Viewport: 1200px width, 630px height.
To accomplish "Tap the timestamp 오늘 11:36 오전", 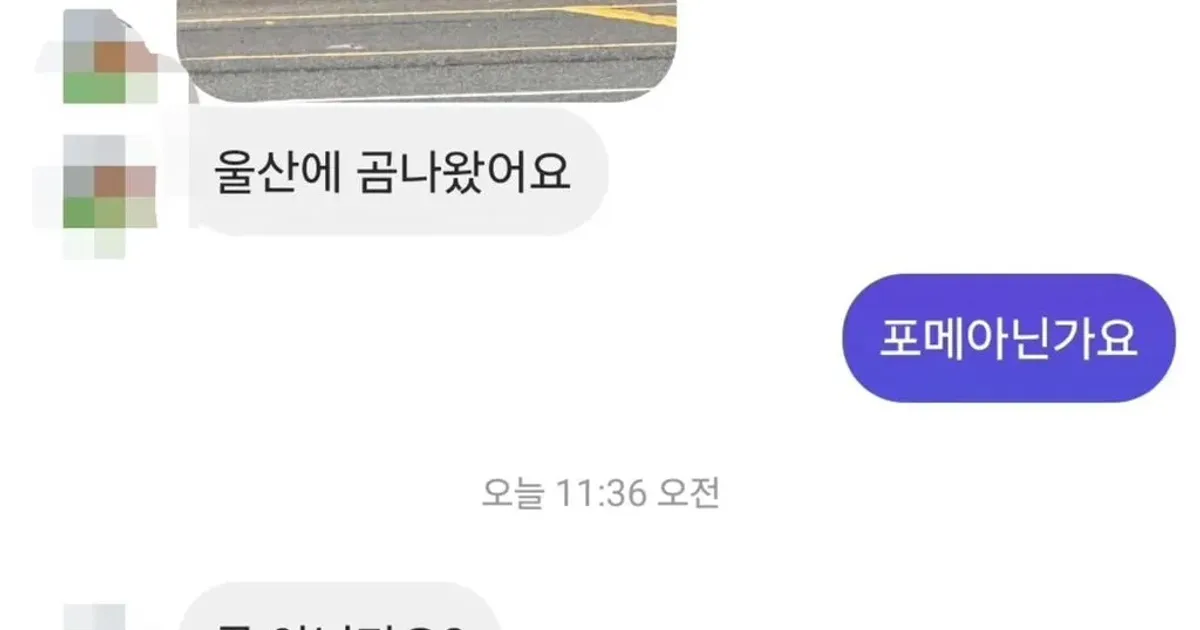I will pyautogui.click(x=600, y=493).
